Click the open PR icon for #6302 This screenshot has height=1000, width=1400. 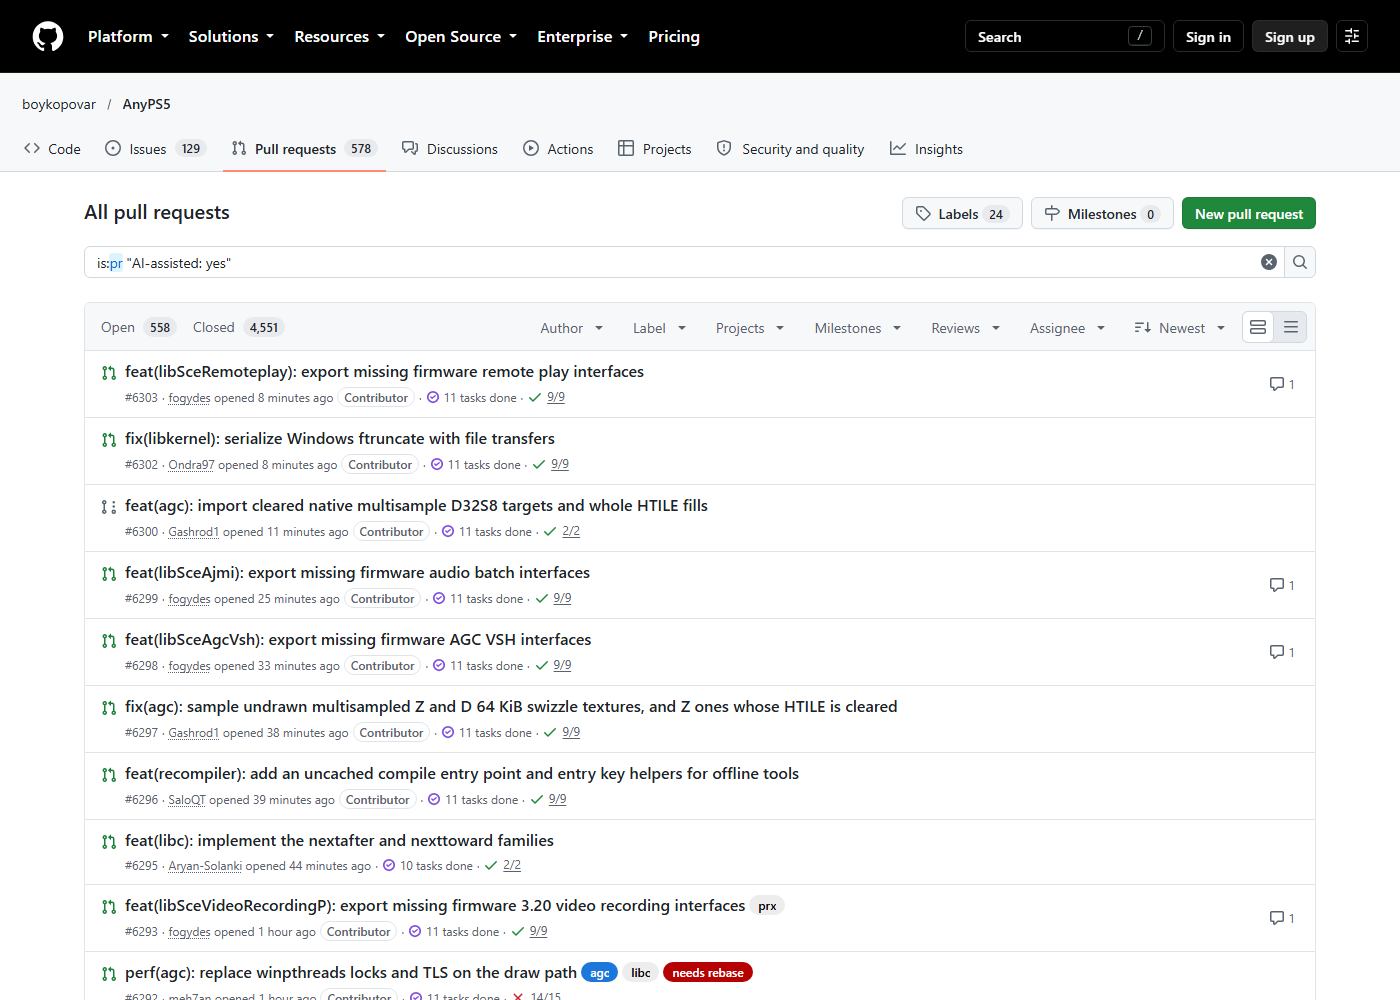click(109, 440)
